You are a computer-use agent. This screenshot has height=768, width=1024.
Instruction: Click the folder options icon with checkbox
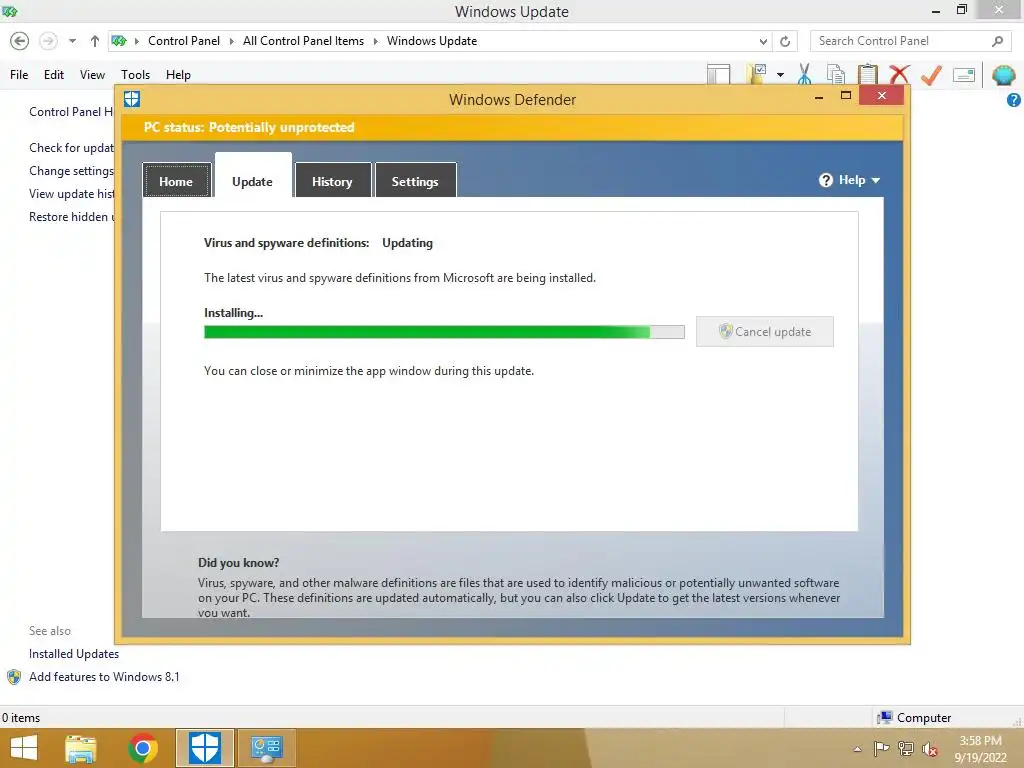pyautogui.click(x=758, y=74)
